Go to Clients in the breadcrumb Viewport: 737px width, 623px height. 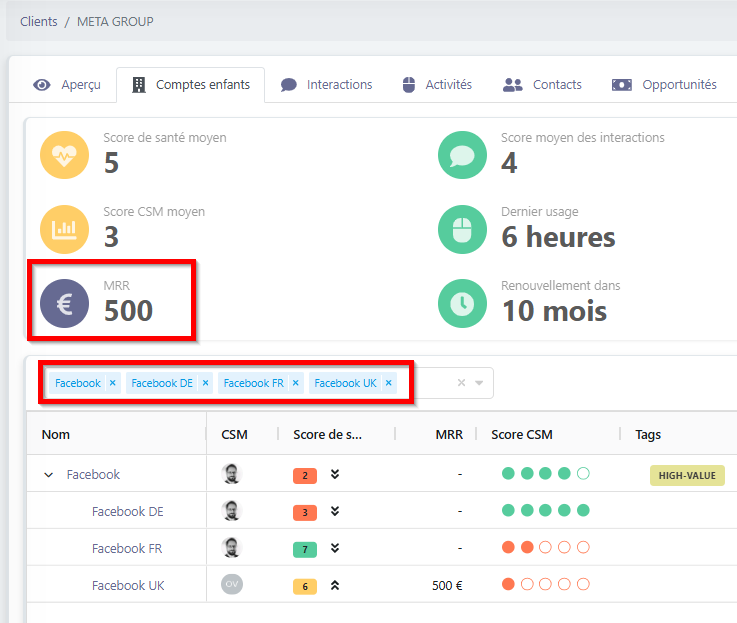click(38, 21)
